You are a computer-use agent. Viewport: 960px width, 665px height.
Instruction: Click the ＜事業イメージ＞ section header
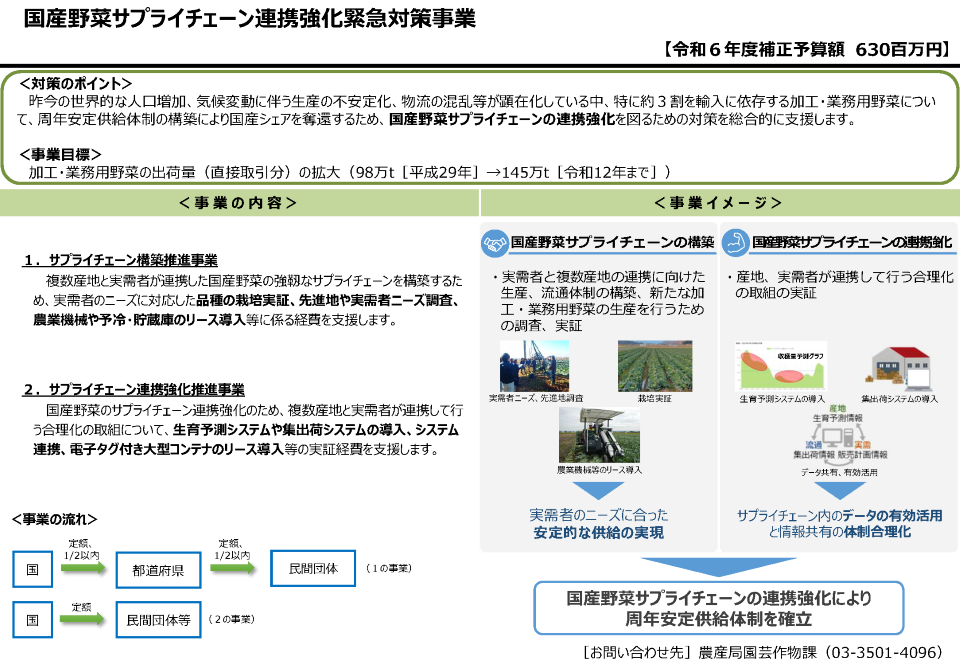718,203
